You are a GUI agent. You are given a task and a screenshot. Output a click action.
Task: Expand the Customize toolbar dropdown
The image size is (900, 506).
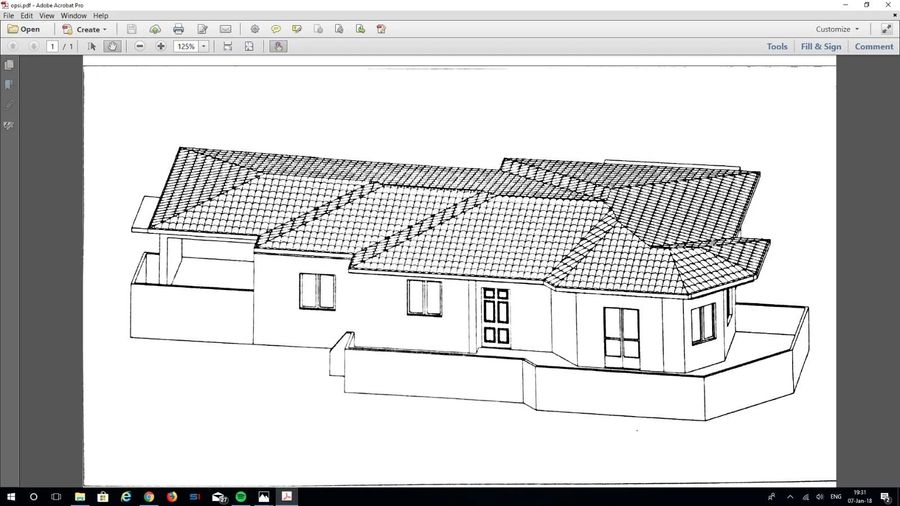(837, 29)
